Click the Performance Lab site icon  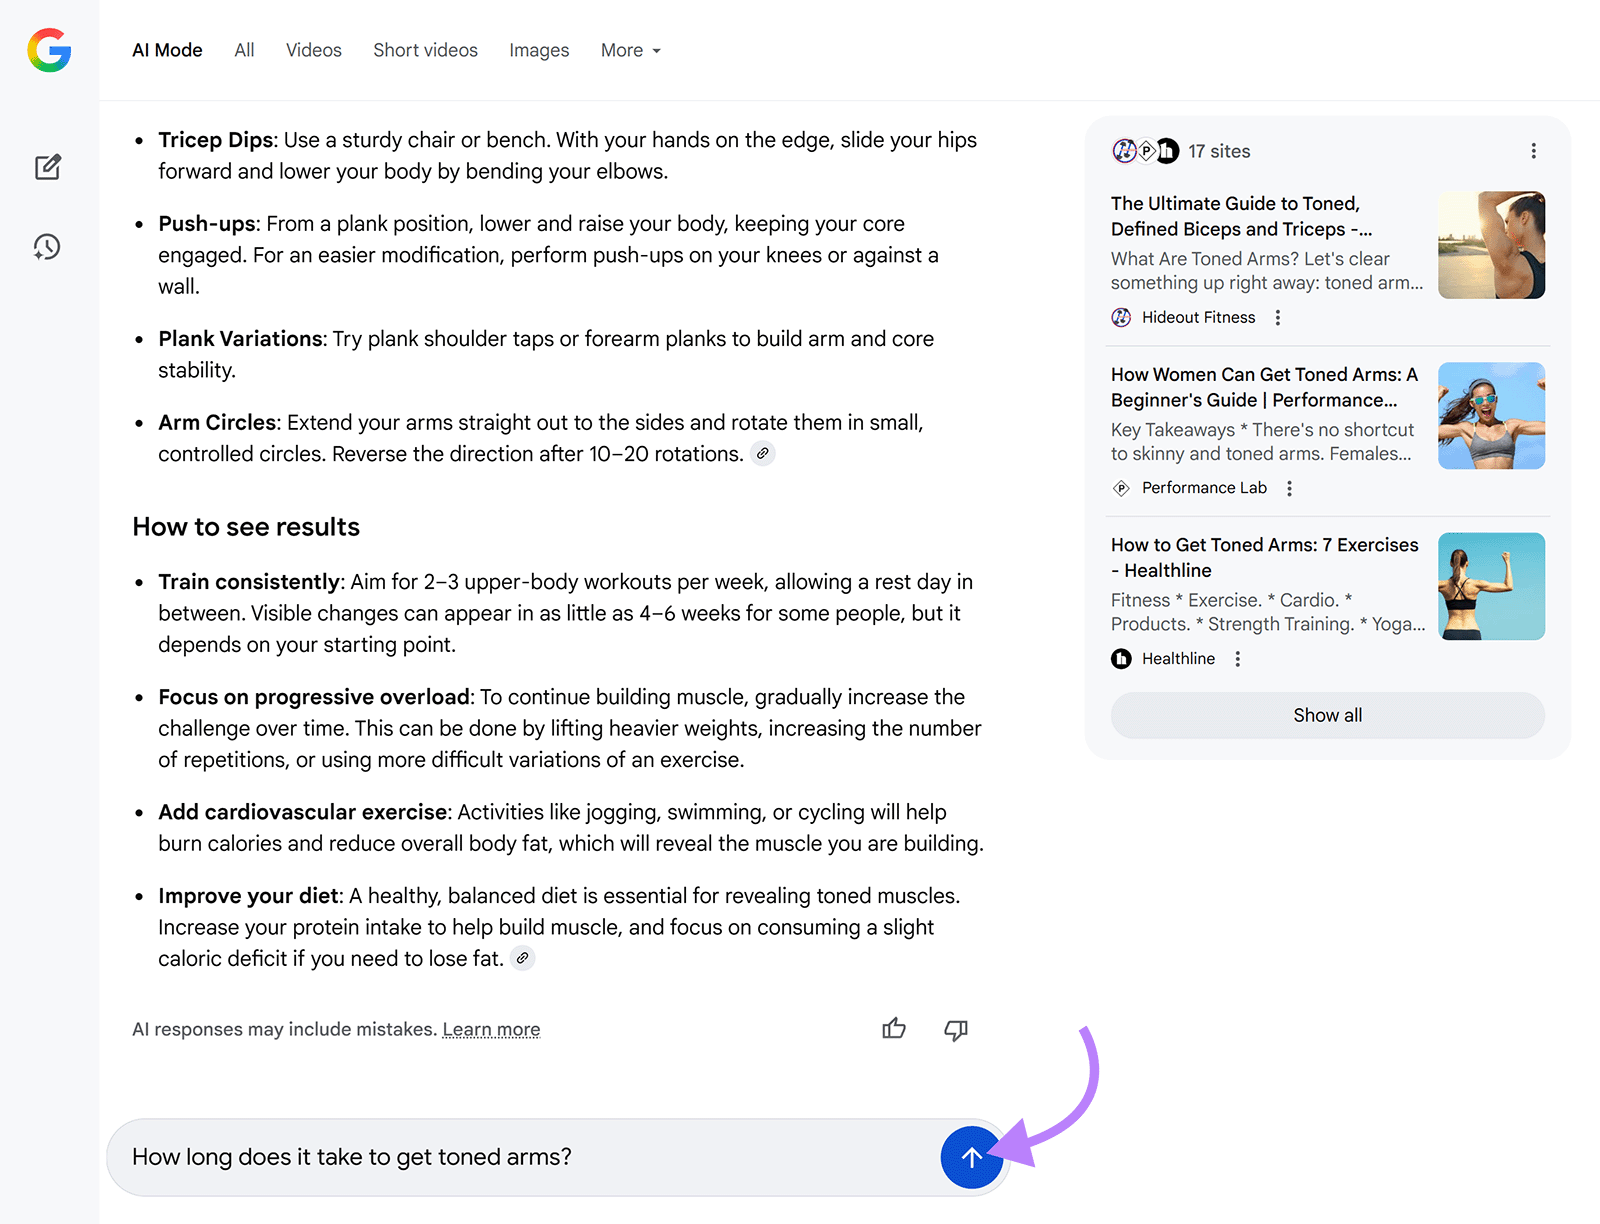coord(1121,488)
